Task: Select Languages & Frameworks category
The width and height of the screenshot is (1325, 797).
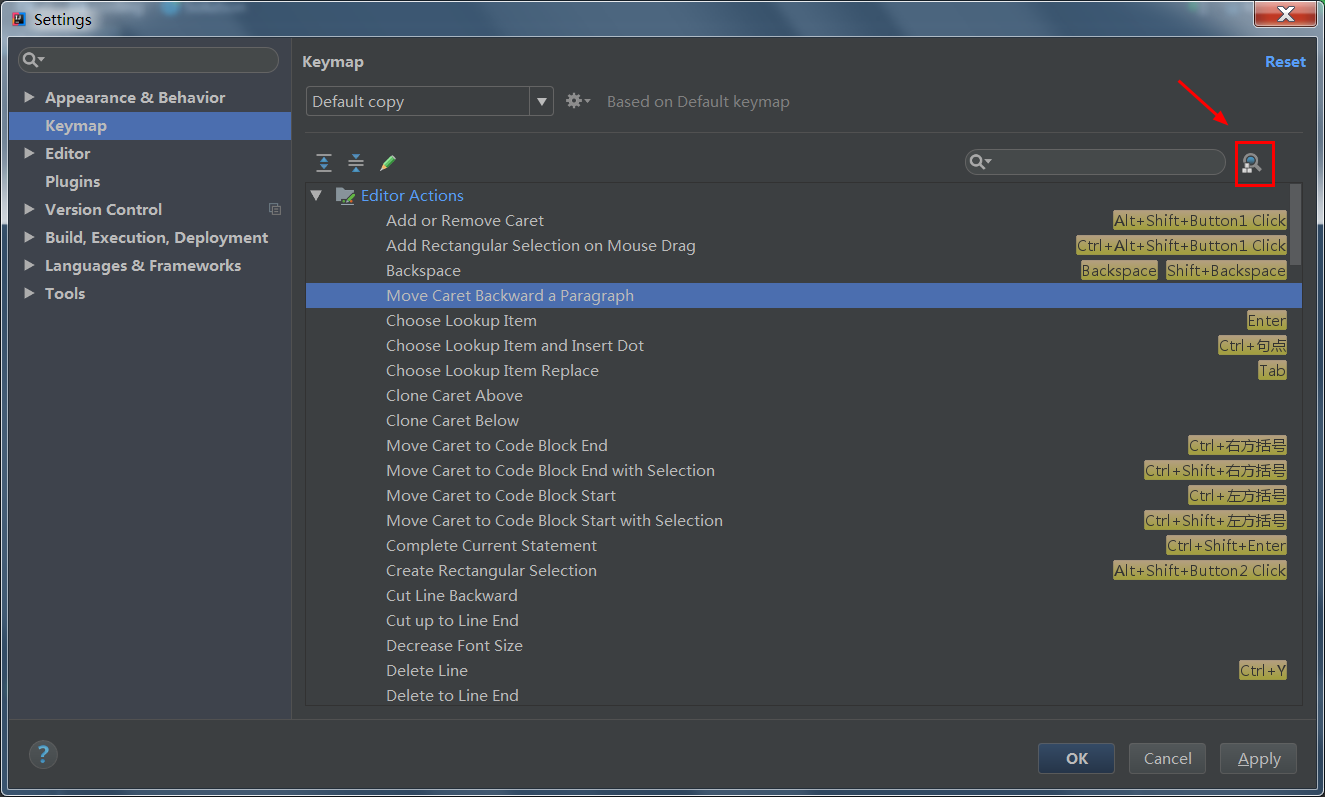Action: tap(143, 265)
